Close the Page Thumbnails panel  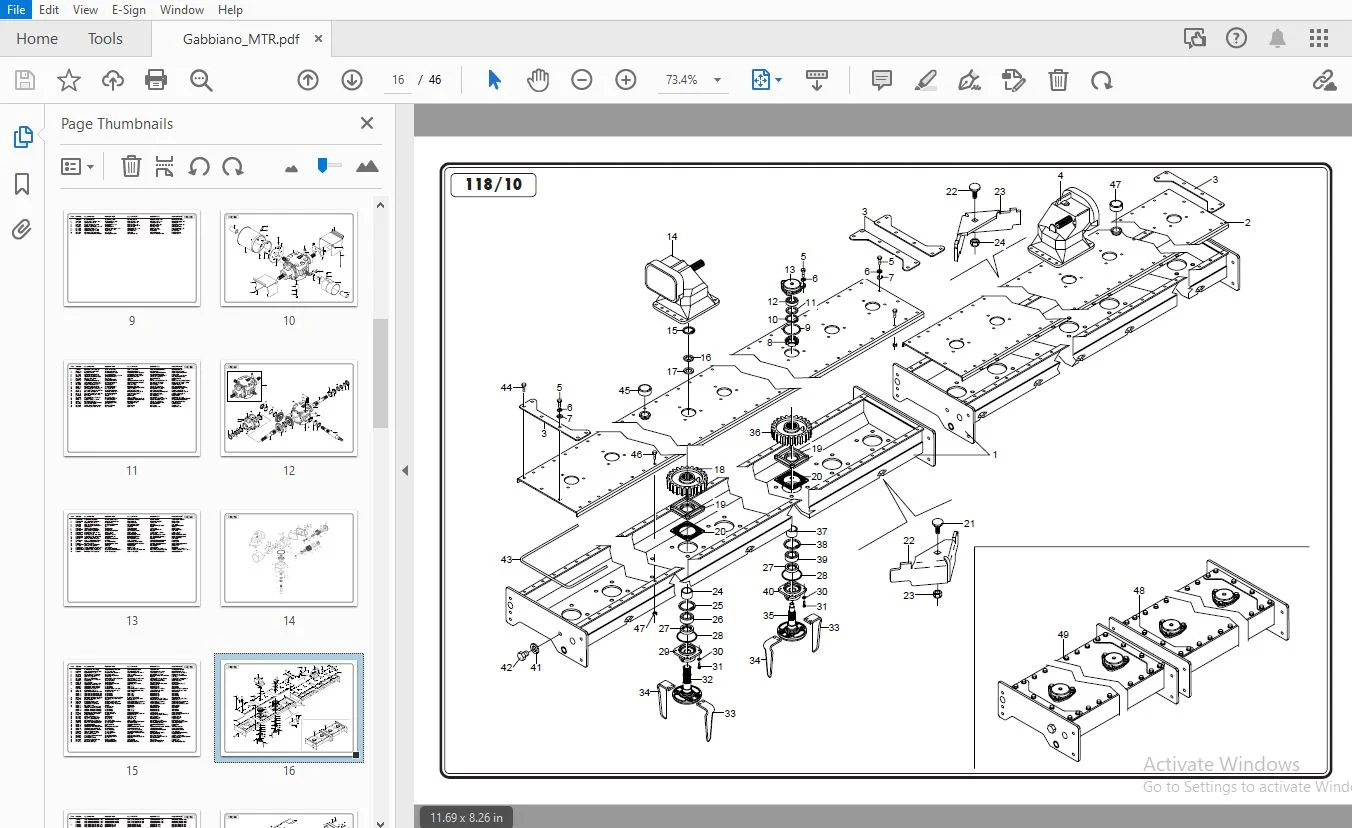click(367, 123)
